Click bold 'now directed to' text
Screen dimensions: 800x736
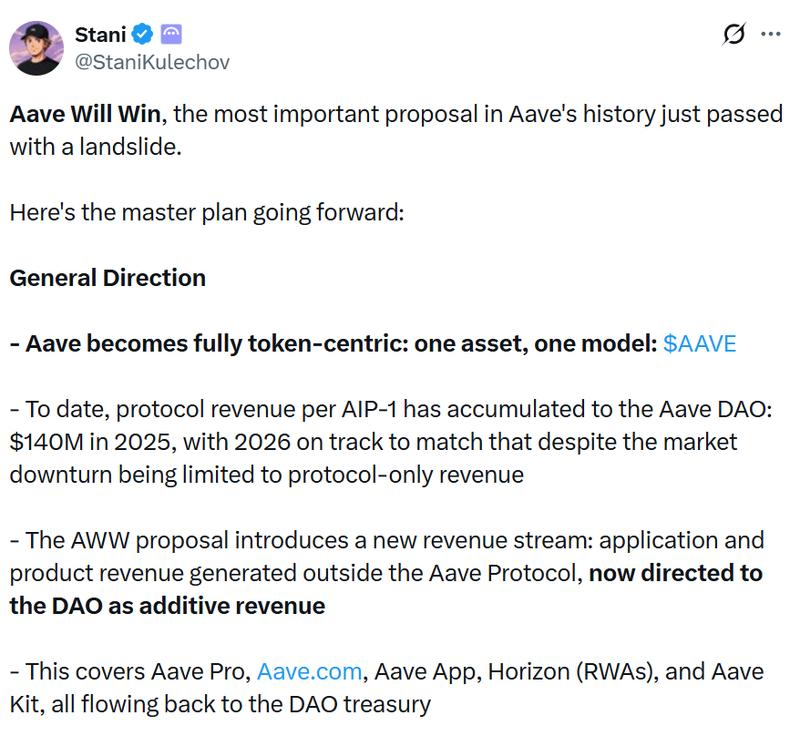point(675,573)
